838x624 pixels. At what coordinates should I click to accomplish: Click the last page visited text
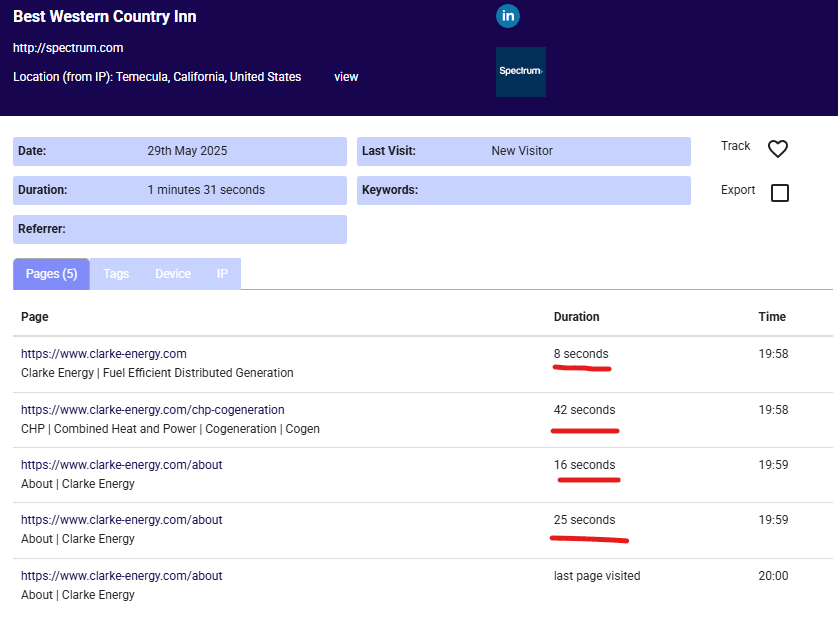[597, 576]
